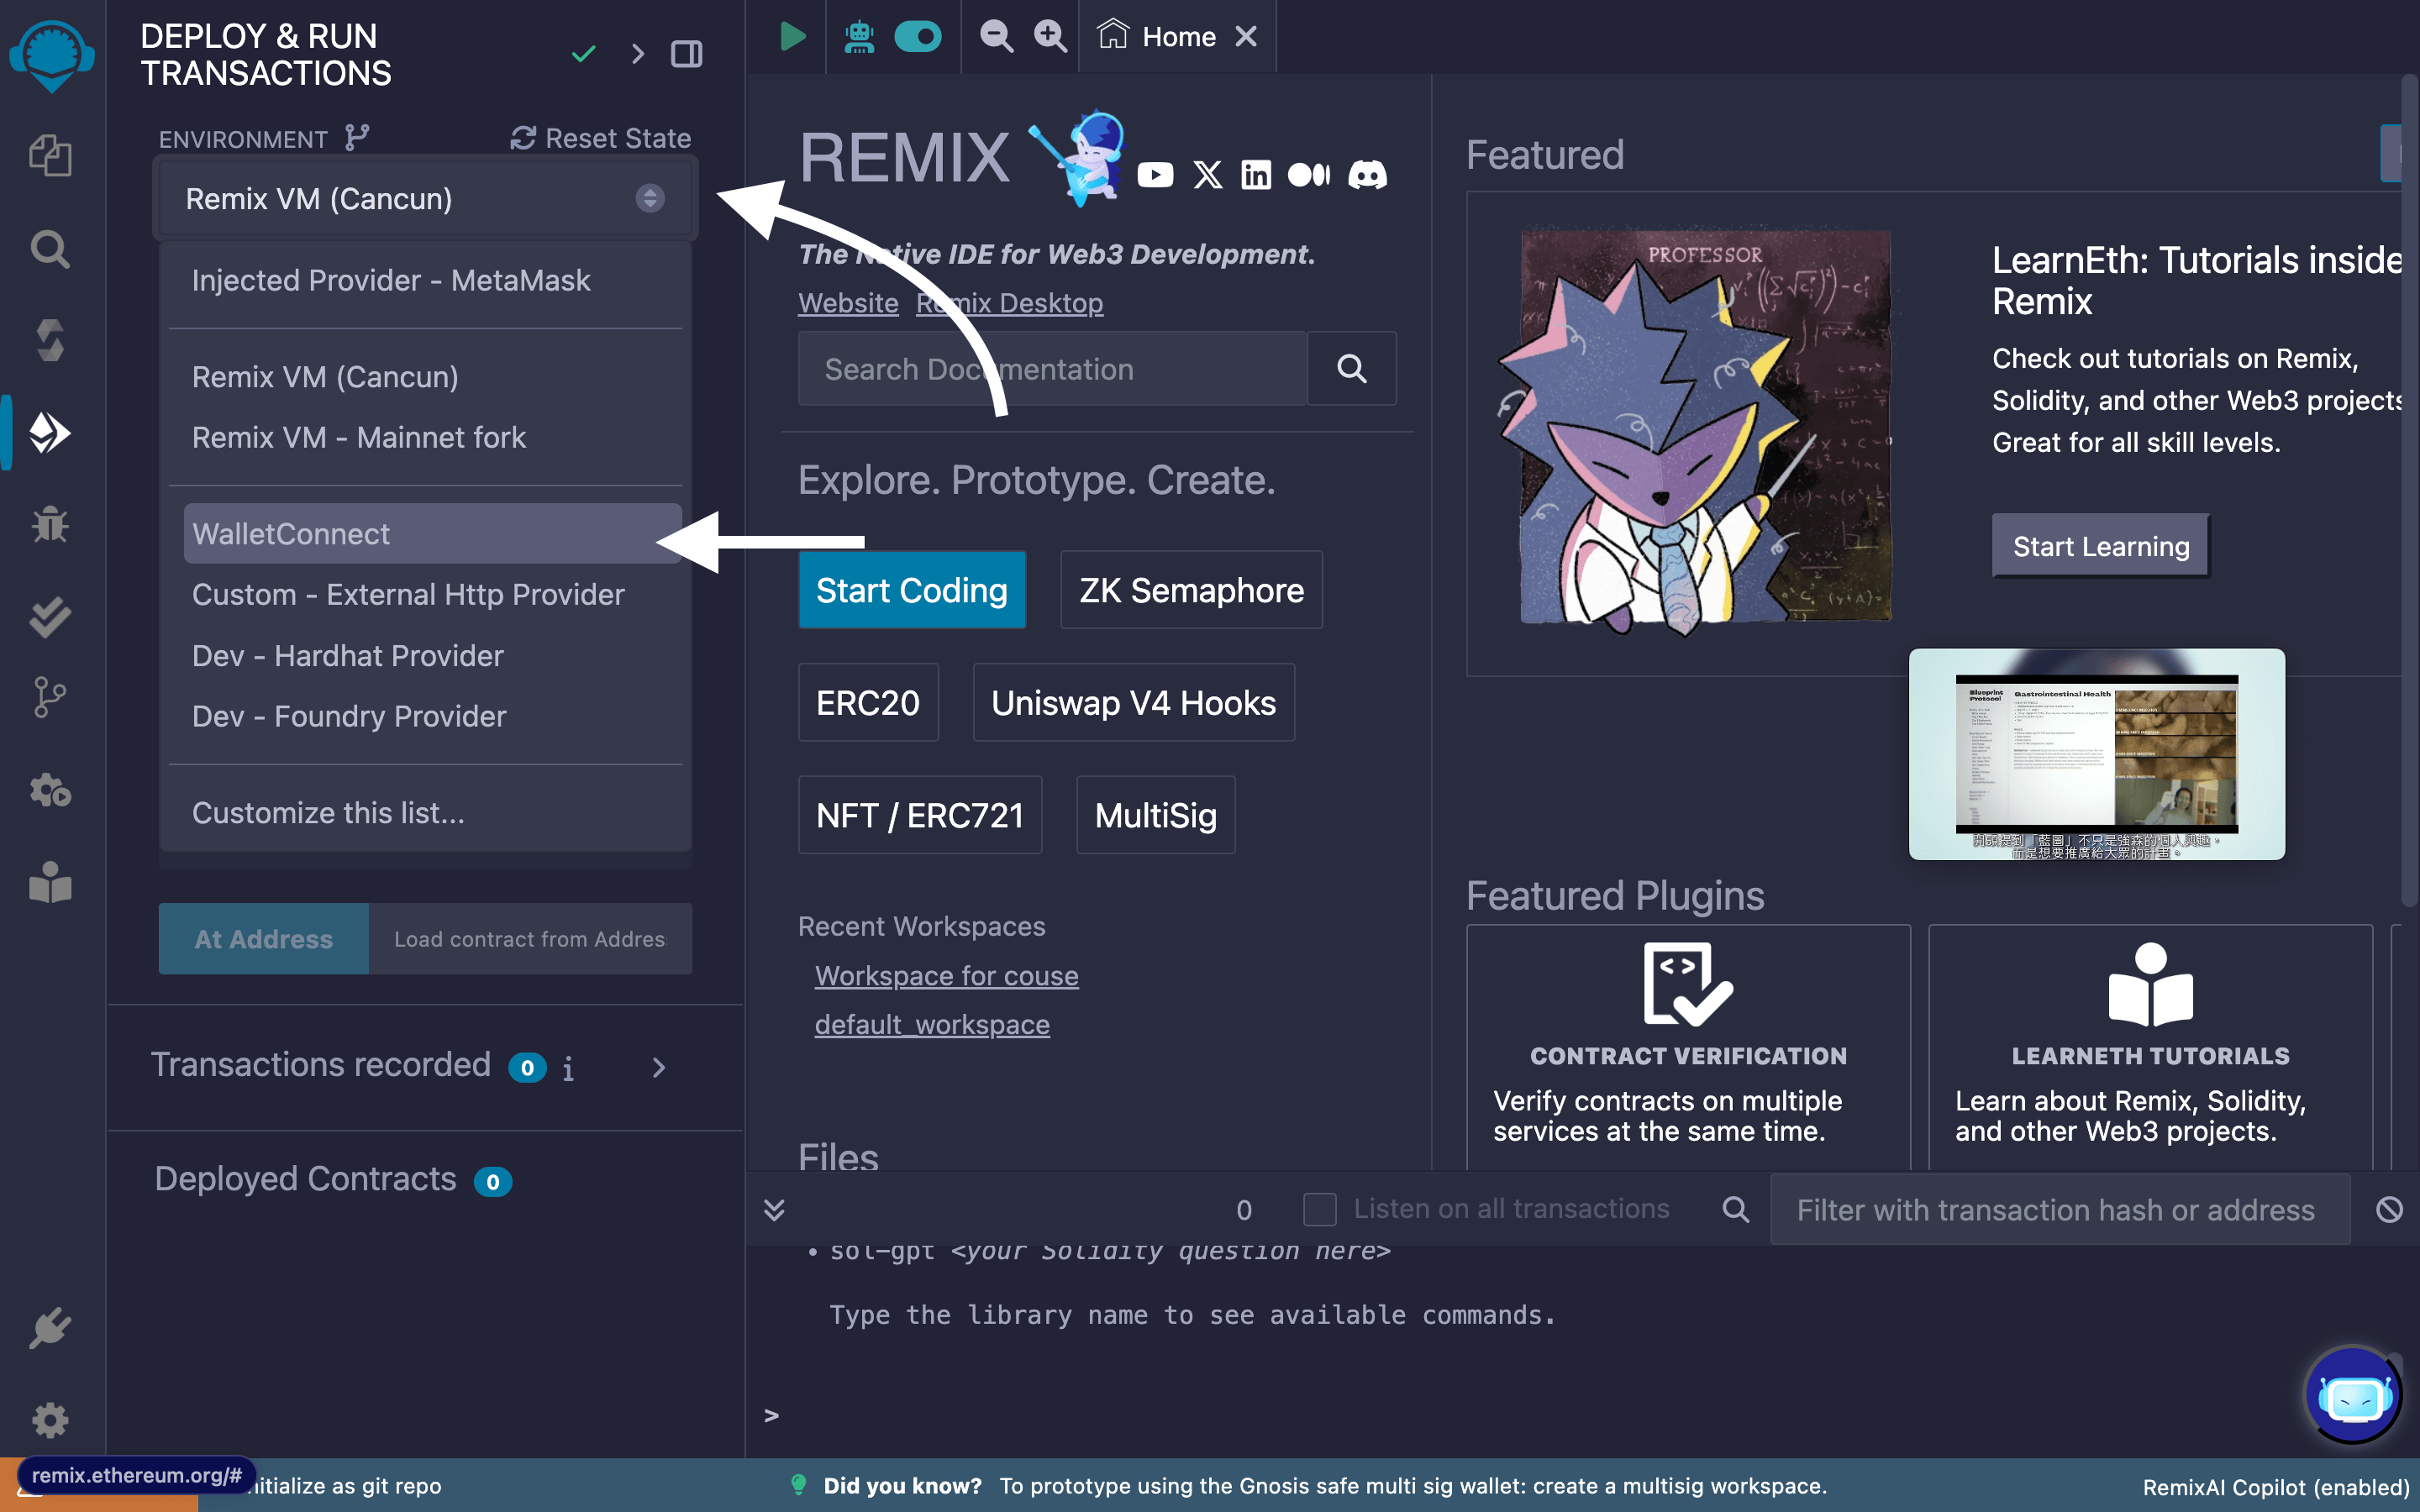Switch to the Home tab
2420x1512 pixels.
[x=1178, y=36]
